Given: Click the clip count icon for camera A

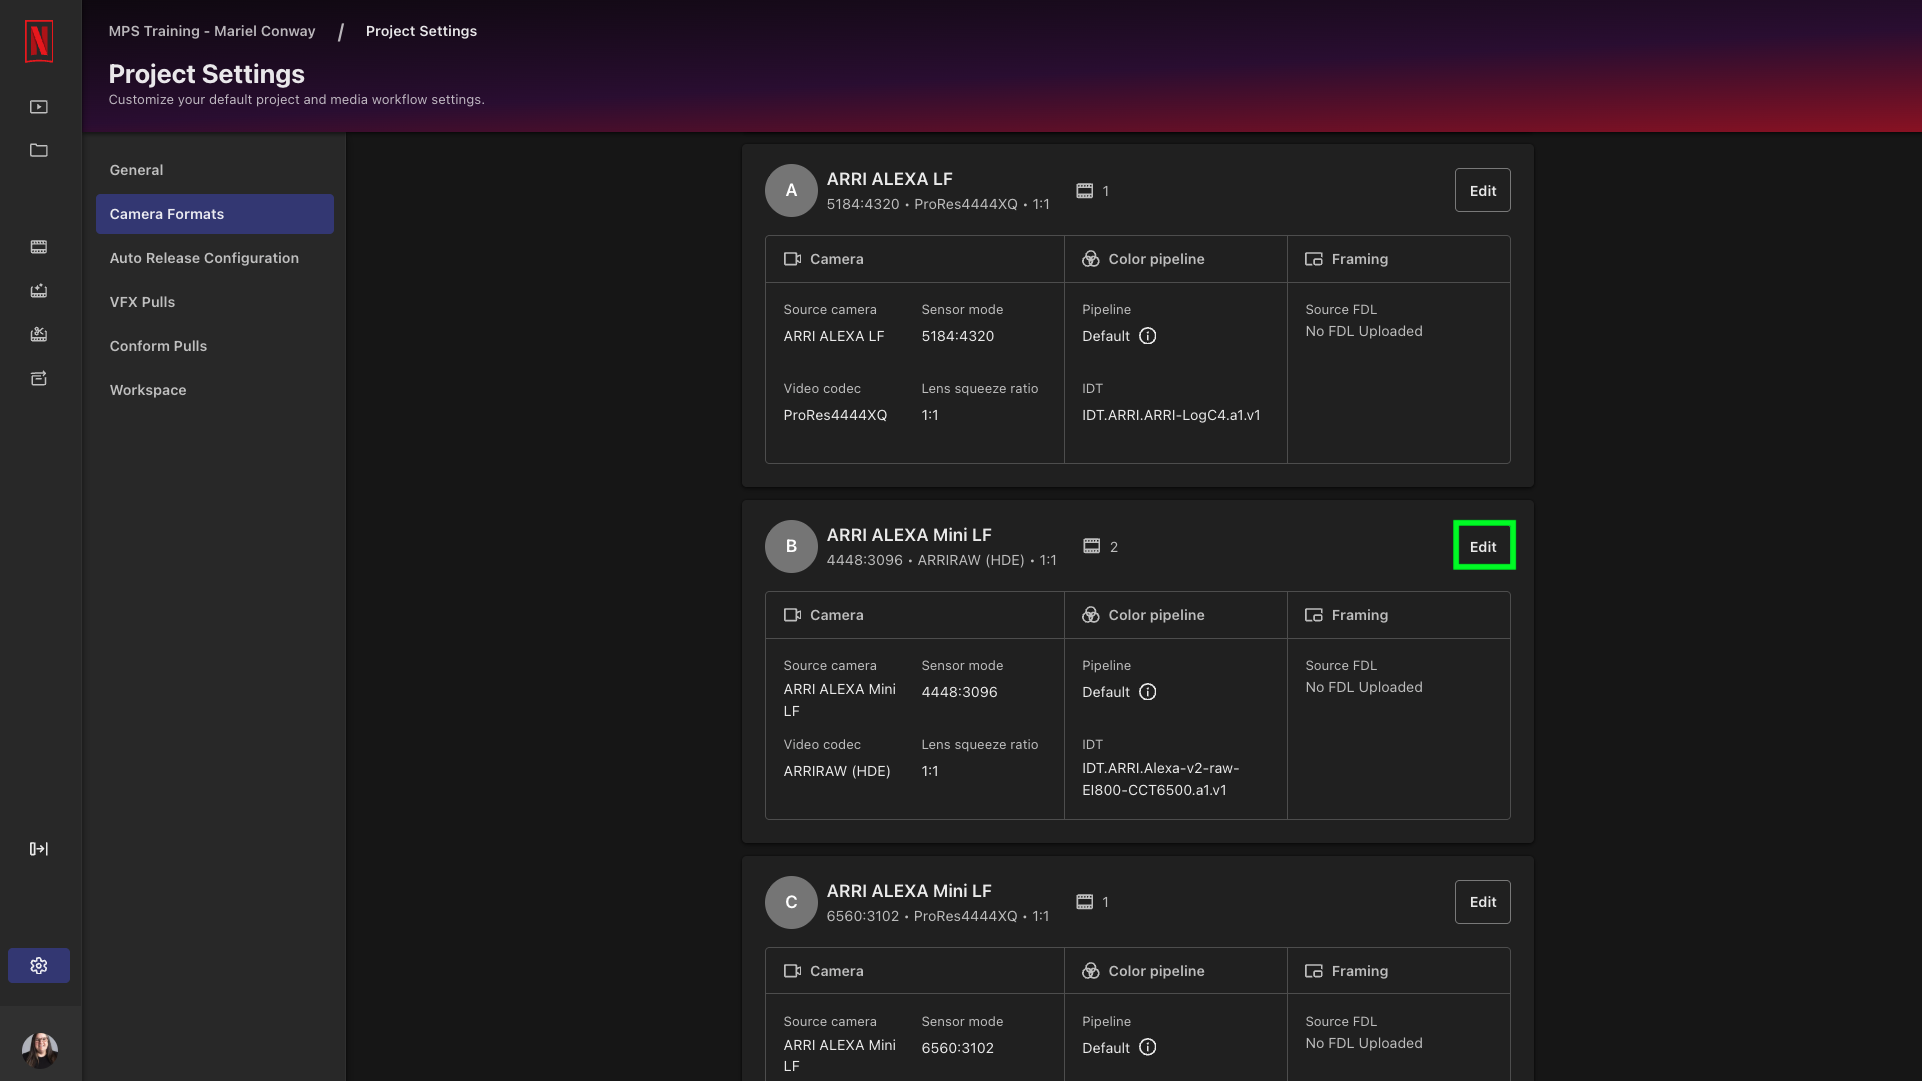Looking at the screenshot, I should [x=1084, y=191].
